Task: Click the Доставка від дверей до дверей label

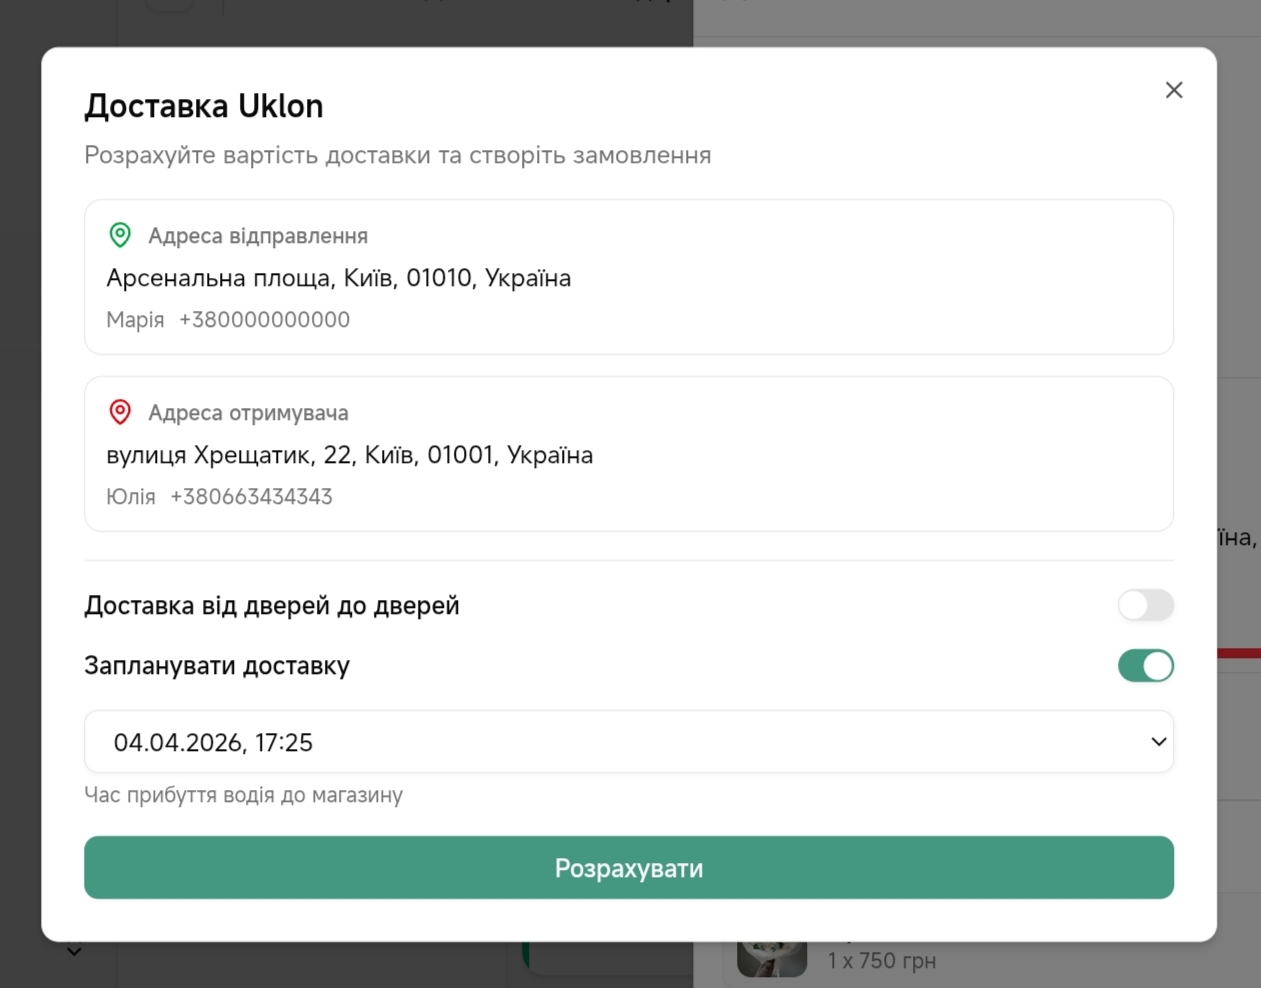Action: pyautogui.click(x=272, y=606)
